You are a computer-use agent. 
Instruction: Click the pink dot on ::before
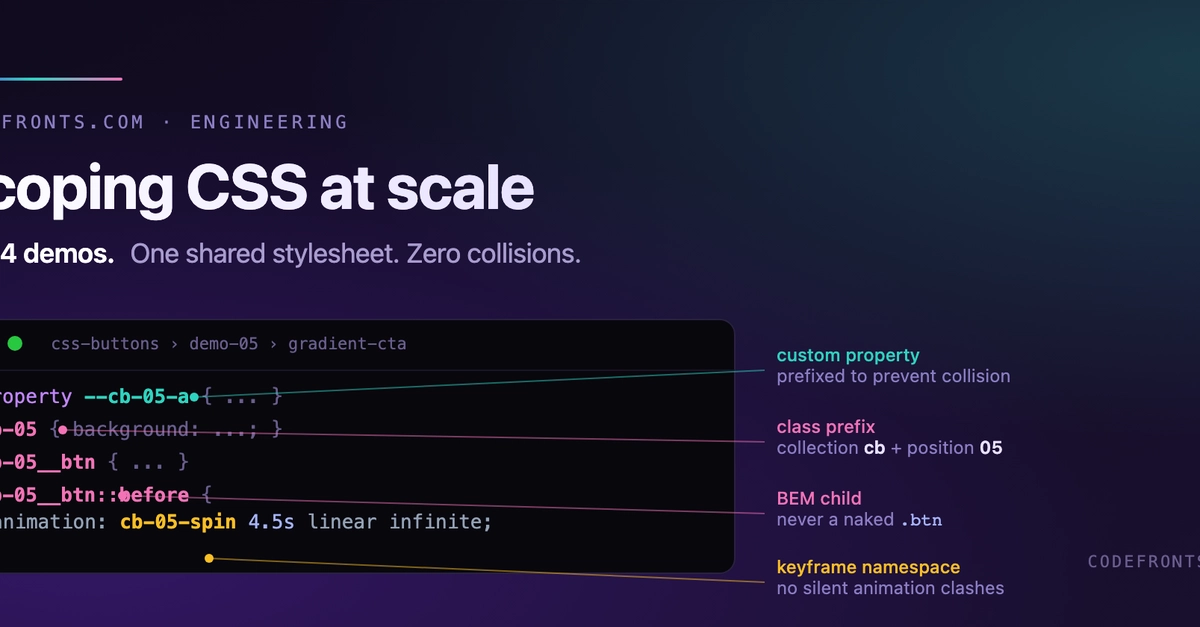(123, 494)
